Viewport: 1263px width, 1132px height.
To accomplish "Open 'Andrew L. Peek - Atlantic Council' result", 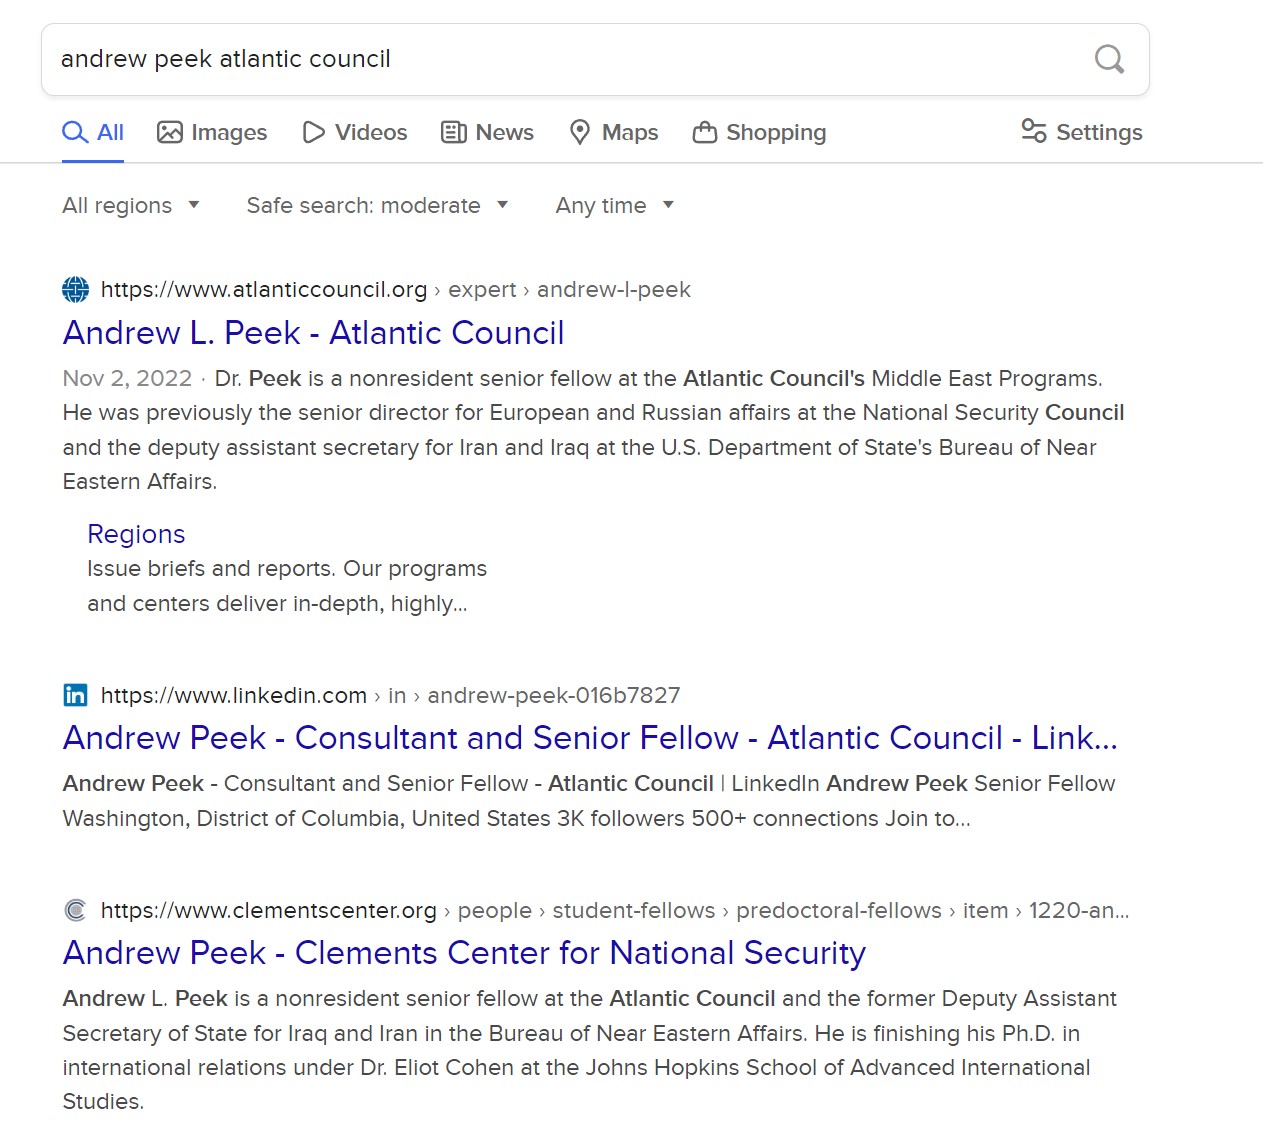I will click(x=313, y=333).
